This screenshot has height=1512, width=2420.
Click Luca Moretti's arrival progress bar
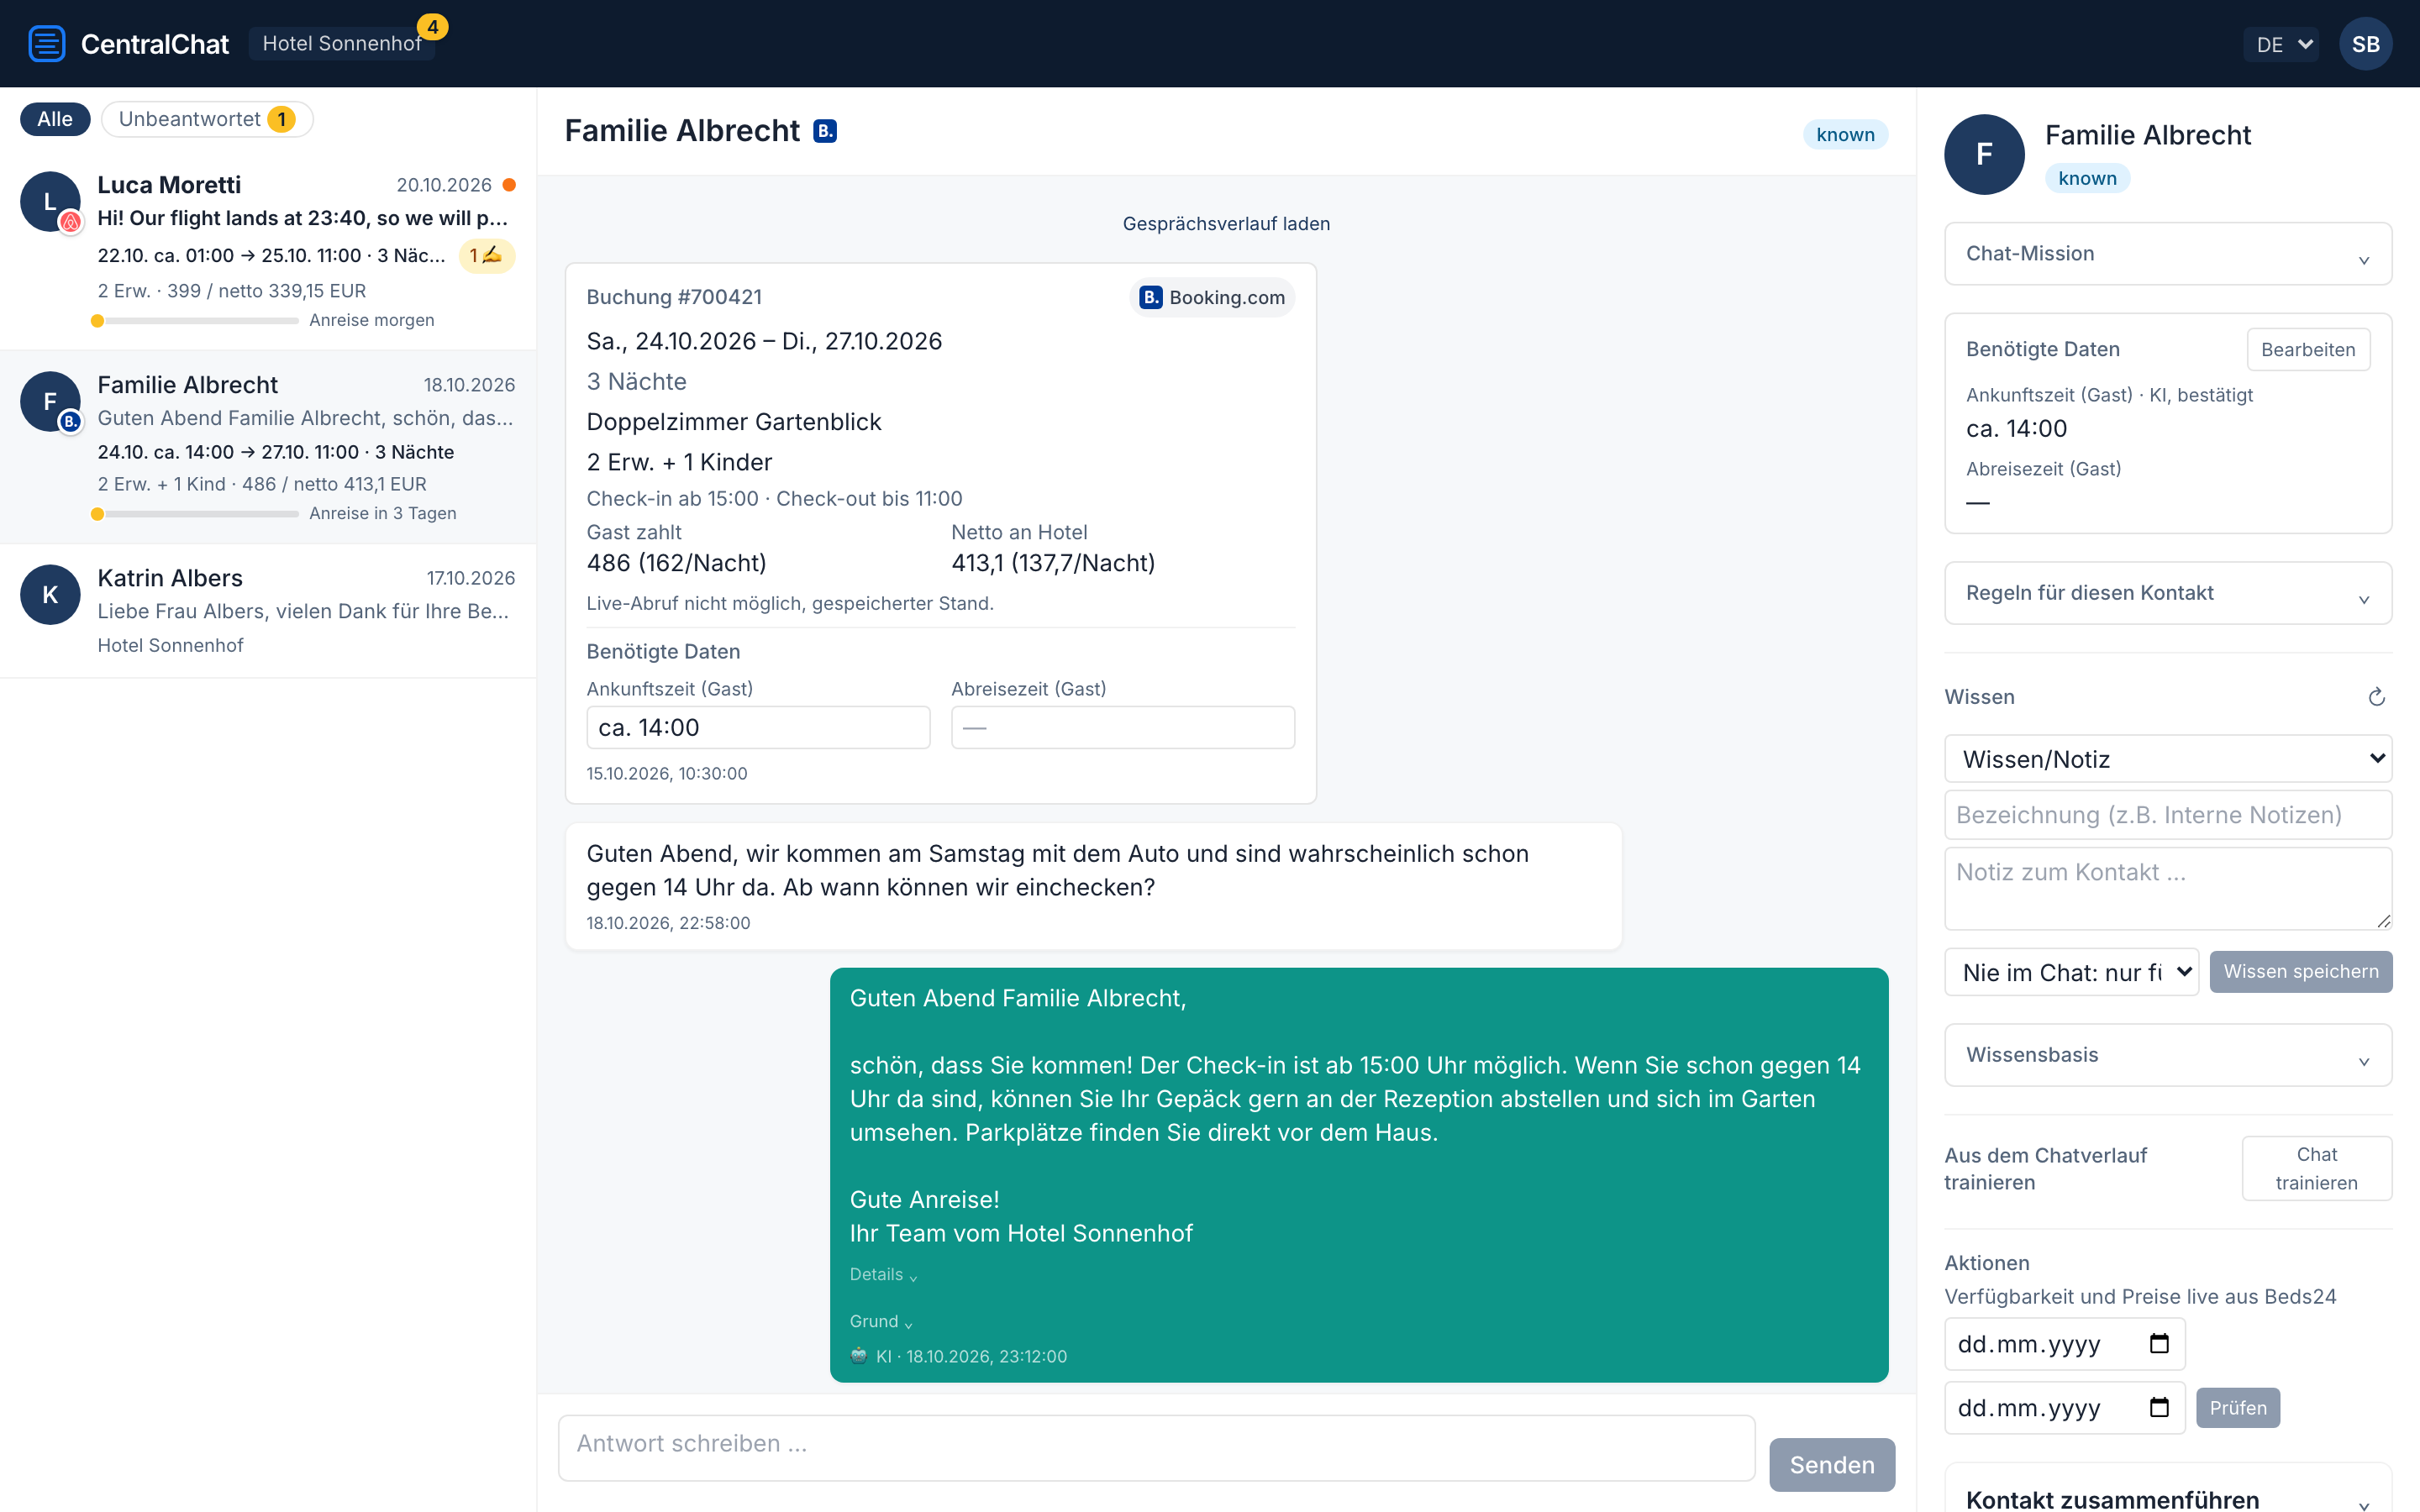(195, 321)
